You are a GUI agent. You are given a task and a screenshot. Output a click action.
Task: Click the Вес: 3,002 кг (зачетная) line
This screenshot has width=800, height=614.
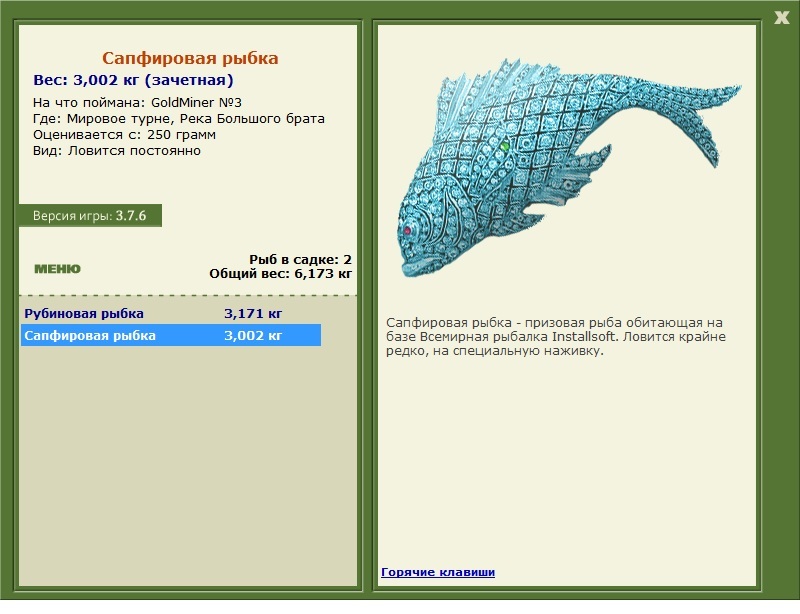click(x=133, y=80)
